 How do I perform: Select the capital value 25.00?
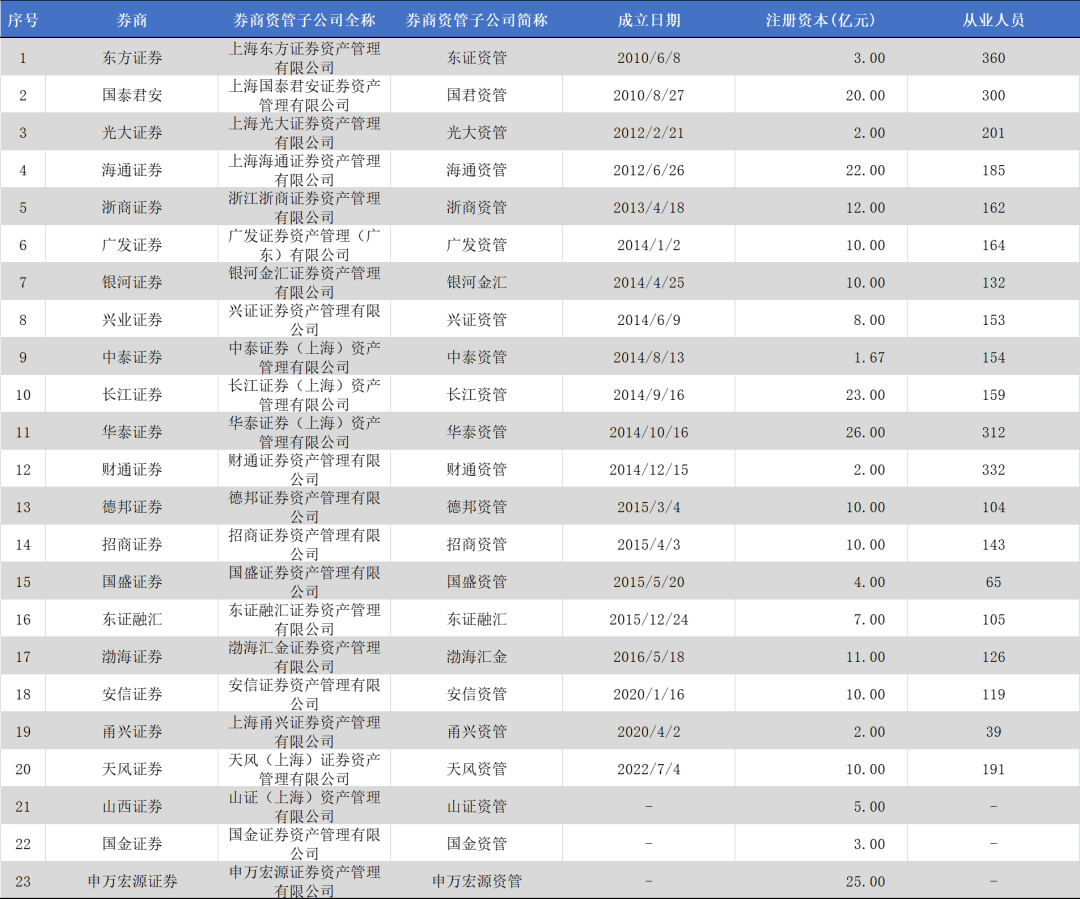866,881
